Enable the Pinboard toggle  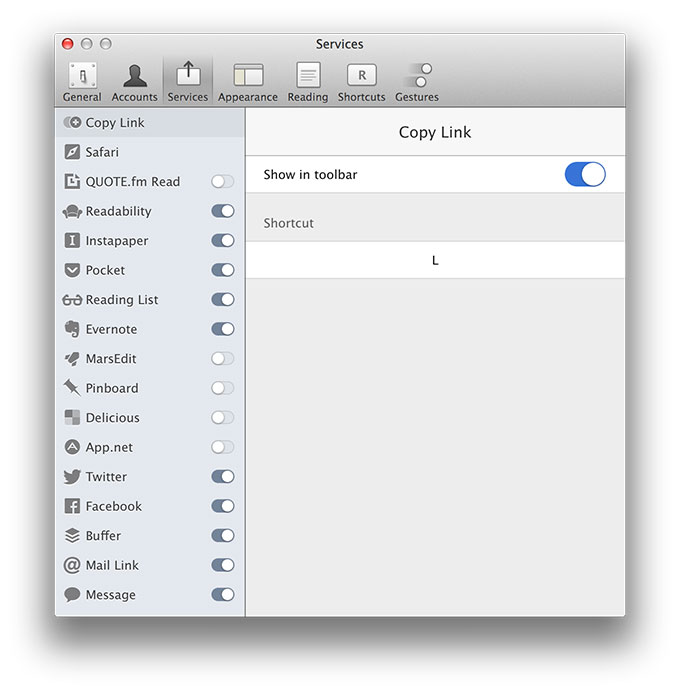[222, 388]
